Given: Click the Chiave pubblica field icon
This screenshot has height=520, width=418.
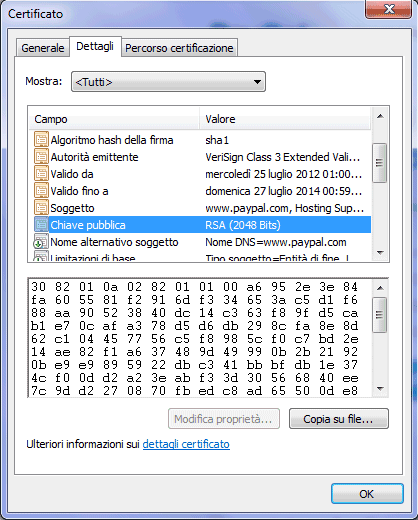Looking at the screenshot, I should coord(41,225).
